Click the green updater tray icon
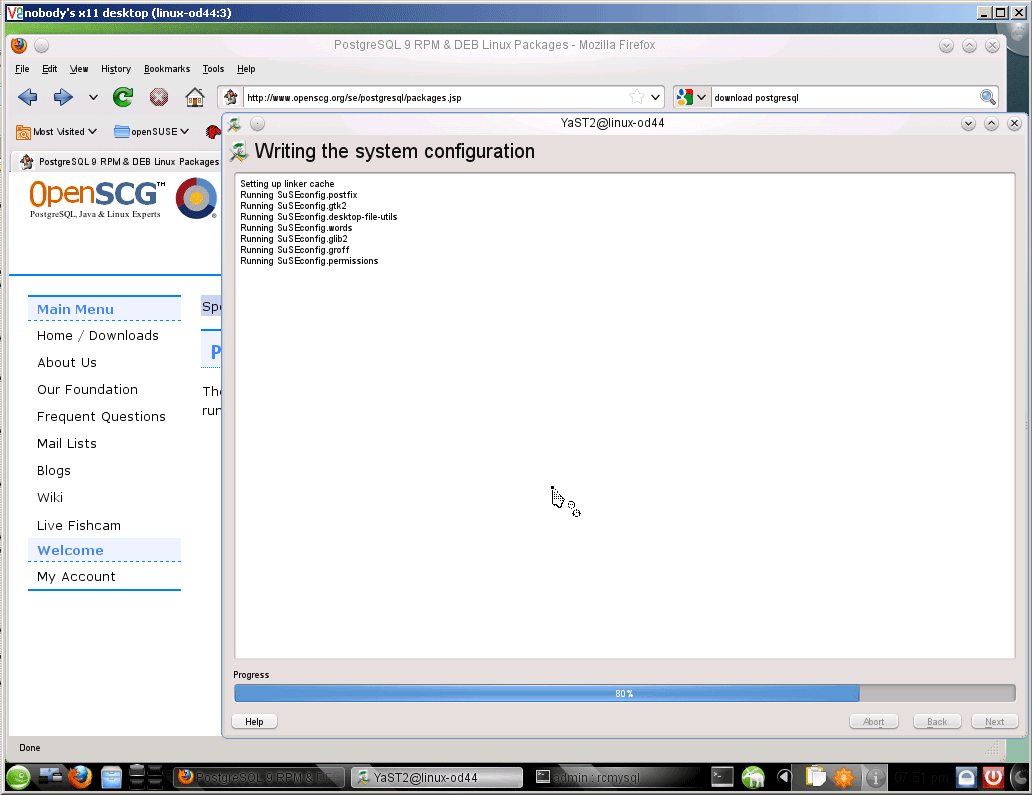The height and width of the screenshot is (795, 1032). click(x=753, y=778)
